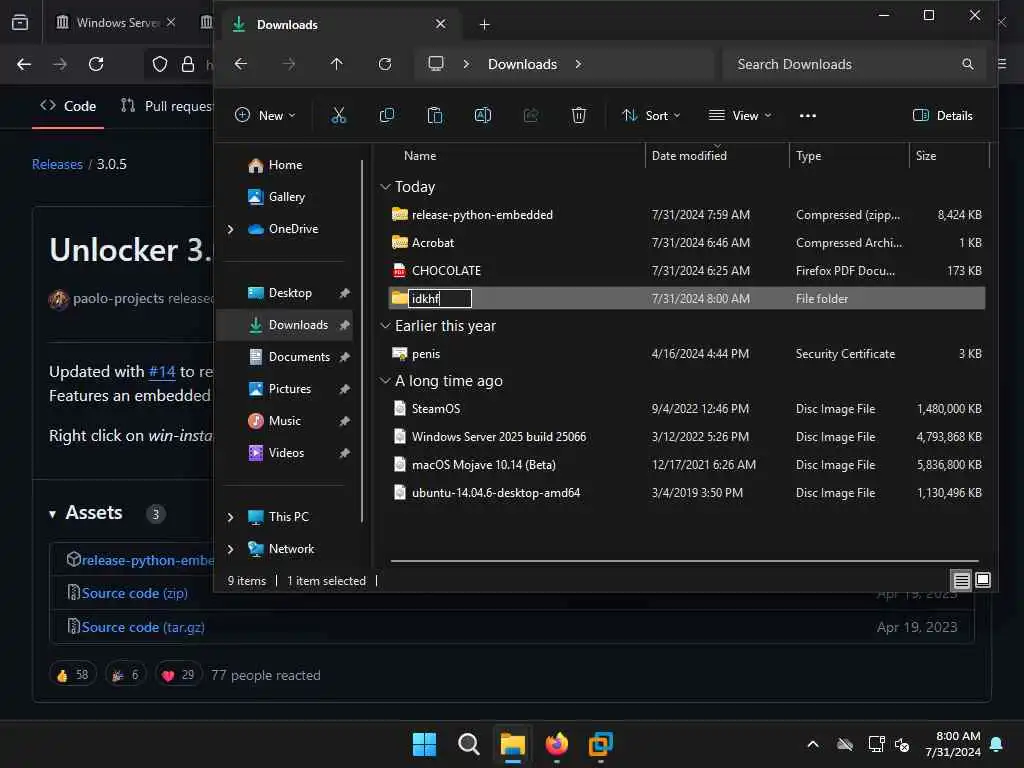
Task: Click the search magnifier in Search Downloads
Action: (968, 64)
